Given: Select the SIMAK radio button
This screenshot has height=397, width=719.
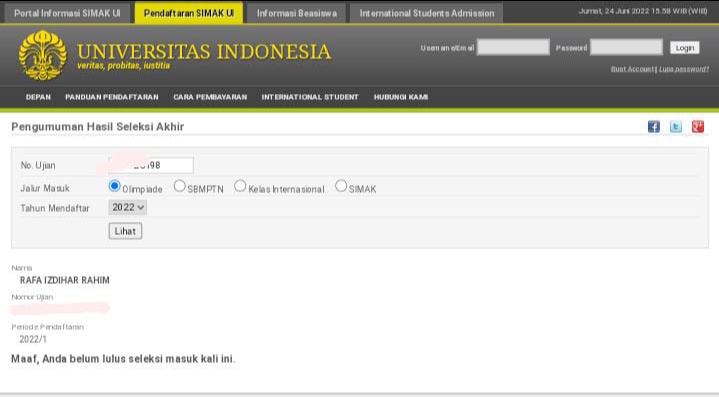Looking at the screenshot, I should [341, 186].
